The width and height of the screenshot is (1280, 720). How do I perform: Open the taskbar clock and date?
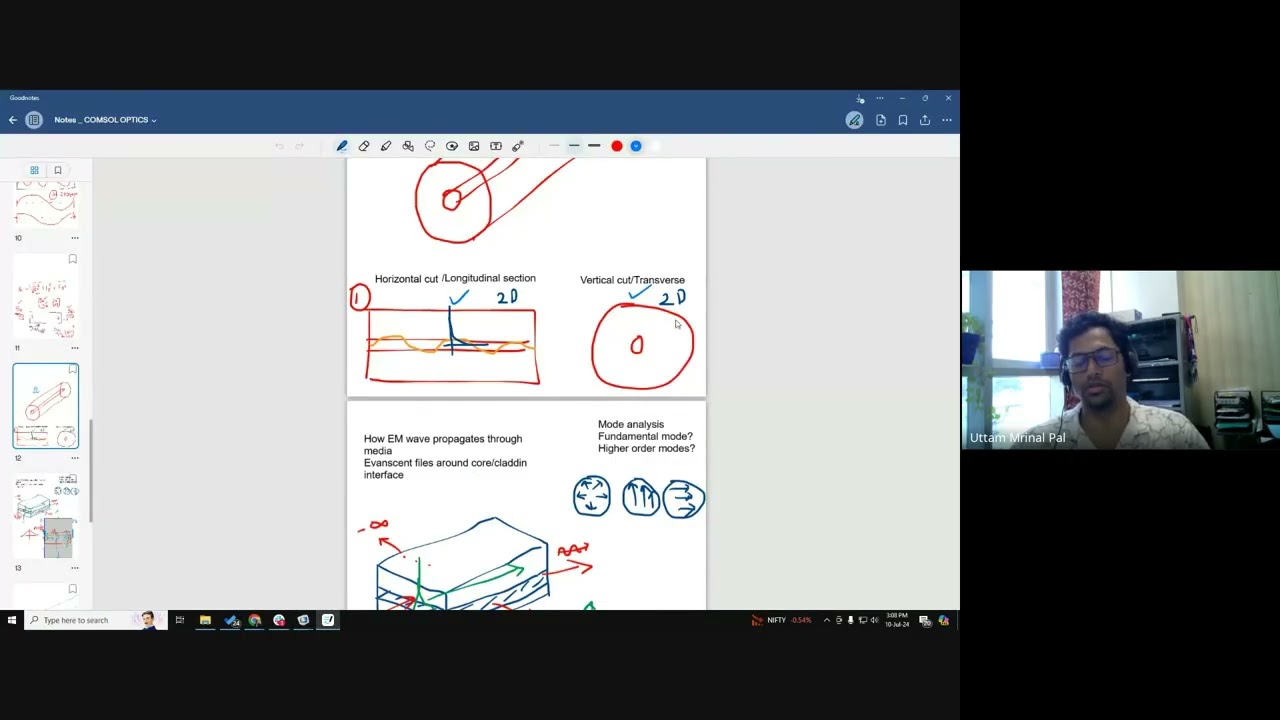pyautogui.click(x=897, y=620)
